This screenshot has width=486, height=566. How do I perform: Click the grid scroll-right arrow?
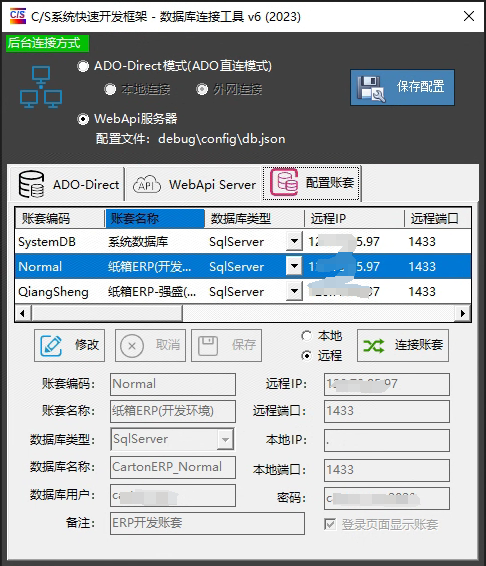[x=463, y=313]
